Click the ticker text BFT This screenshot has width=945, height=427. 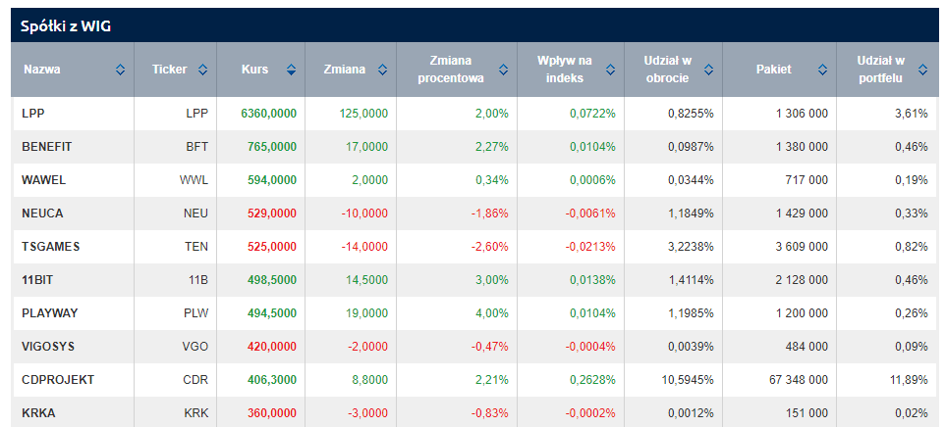[197, 146]
